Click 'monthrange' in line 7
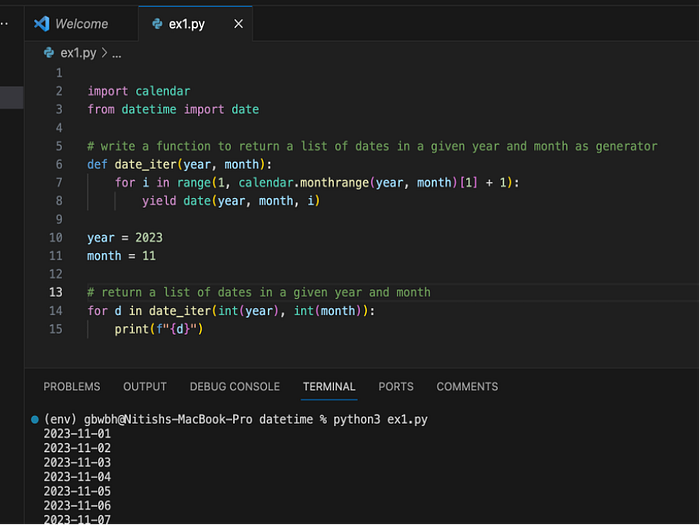Viewport: 700px width, 525px height. (334, 183)
